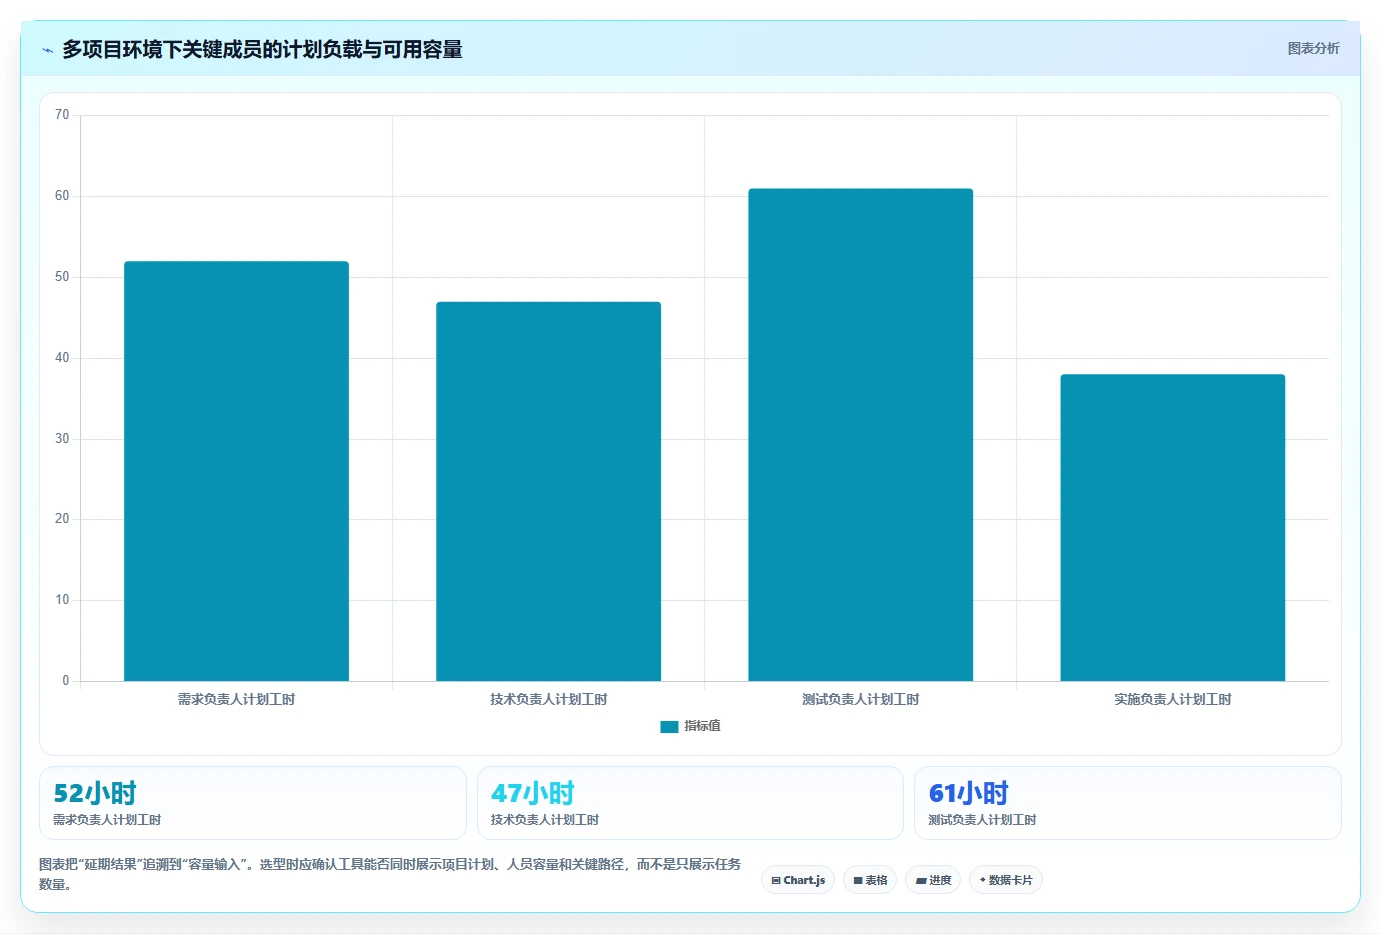Select the 技术负责人计划工时 bar
The width and height of the screenshot is (1381, 934).
coord(548,491)
